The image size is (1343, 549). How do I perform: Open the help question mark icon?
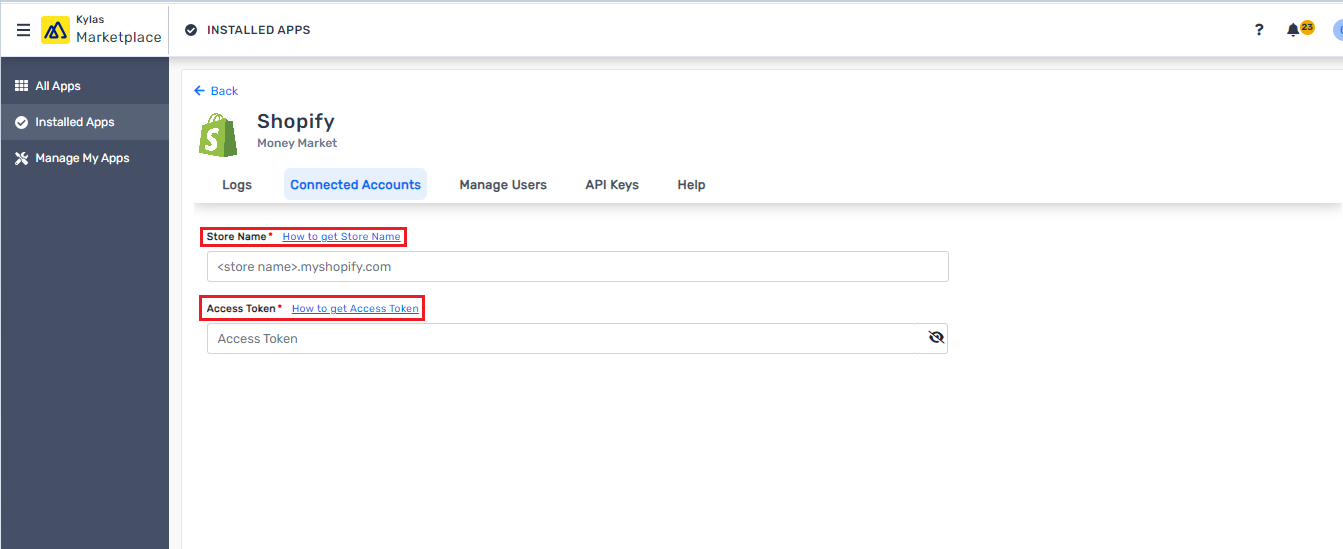click(1259, 30)
